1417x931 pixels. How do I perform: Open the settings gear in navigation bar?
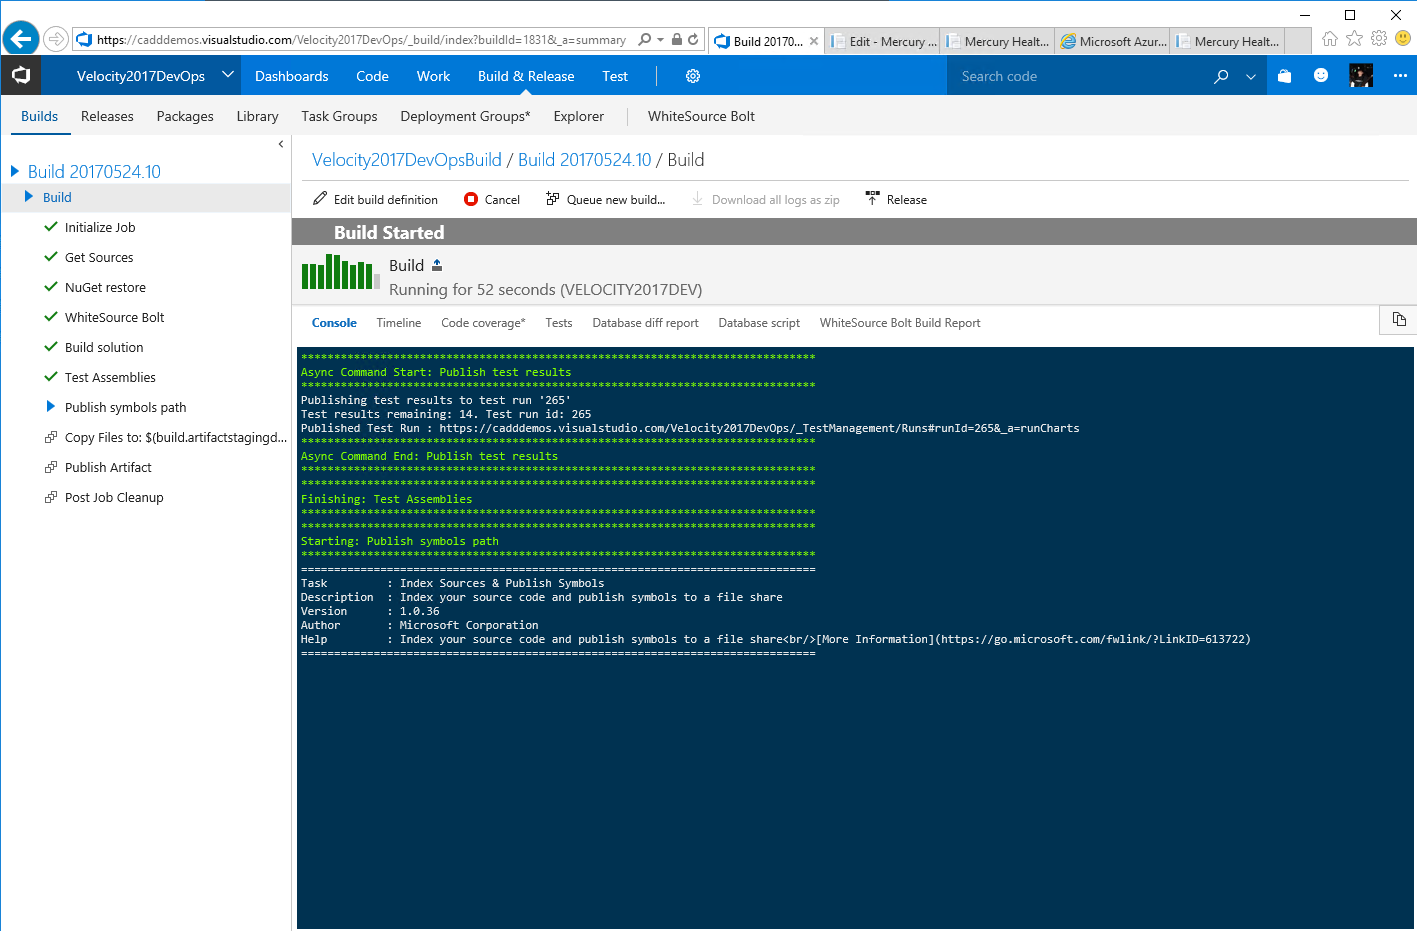tap(693, 76)
